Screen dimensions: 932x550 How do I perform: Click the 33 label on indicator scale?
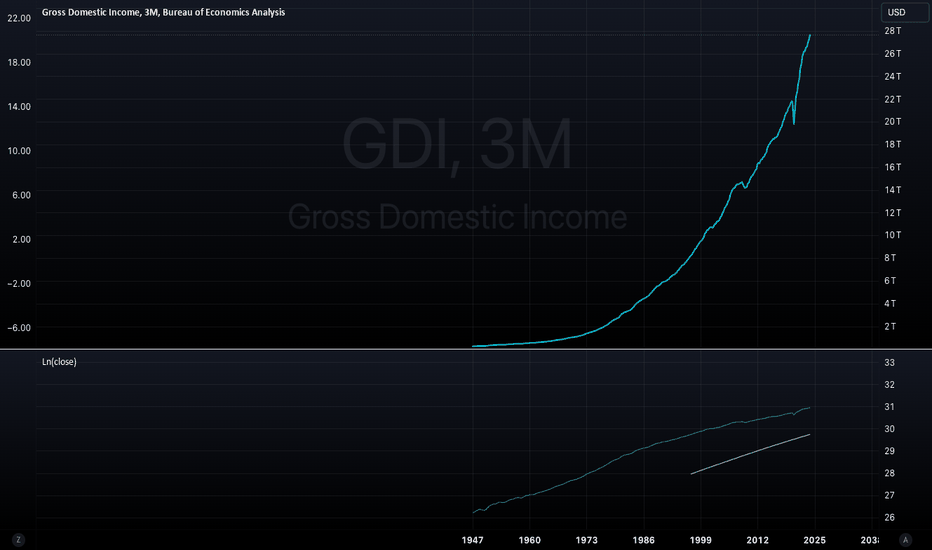click(890, 363)
